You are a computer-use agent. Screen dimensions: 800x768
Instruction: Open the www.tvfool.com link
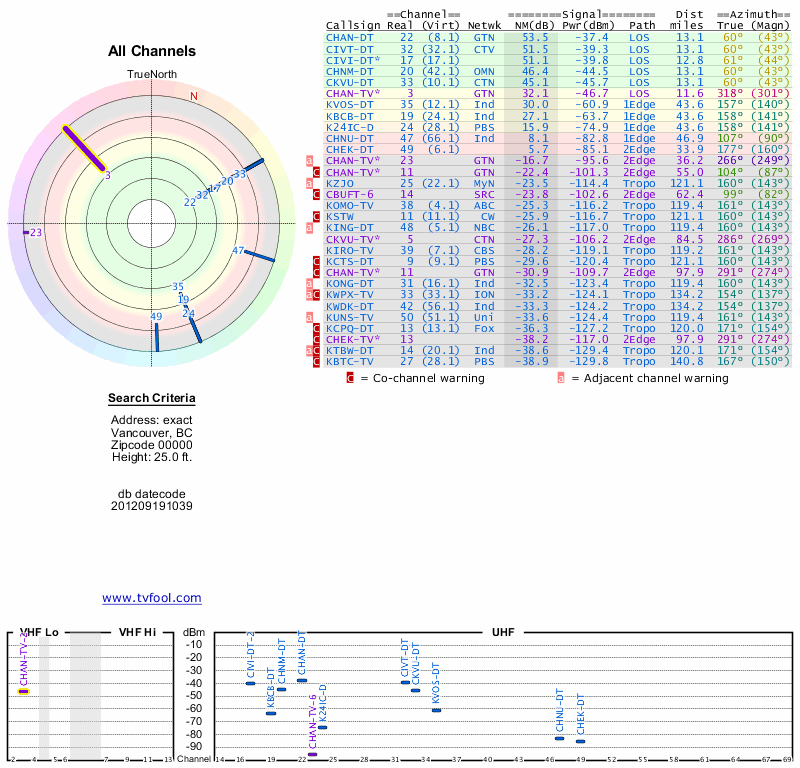(x=151, y=598)
